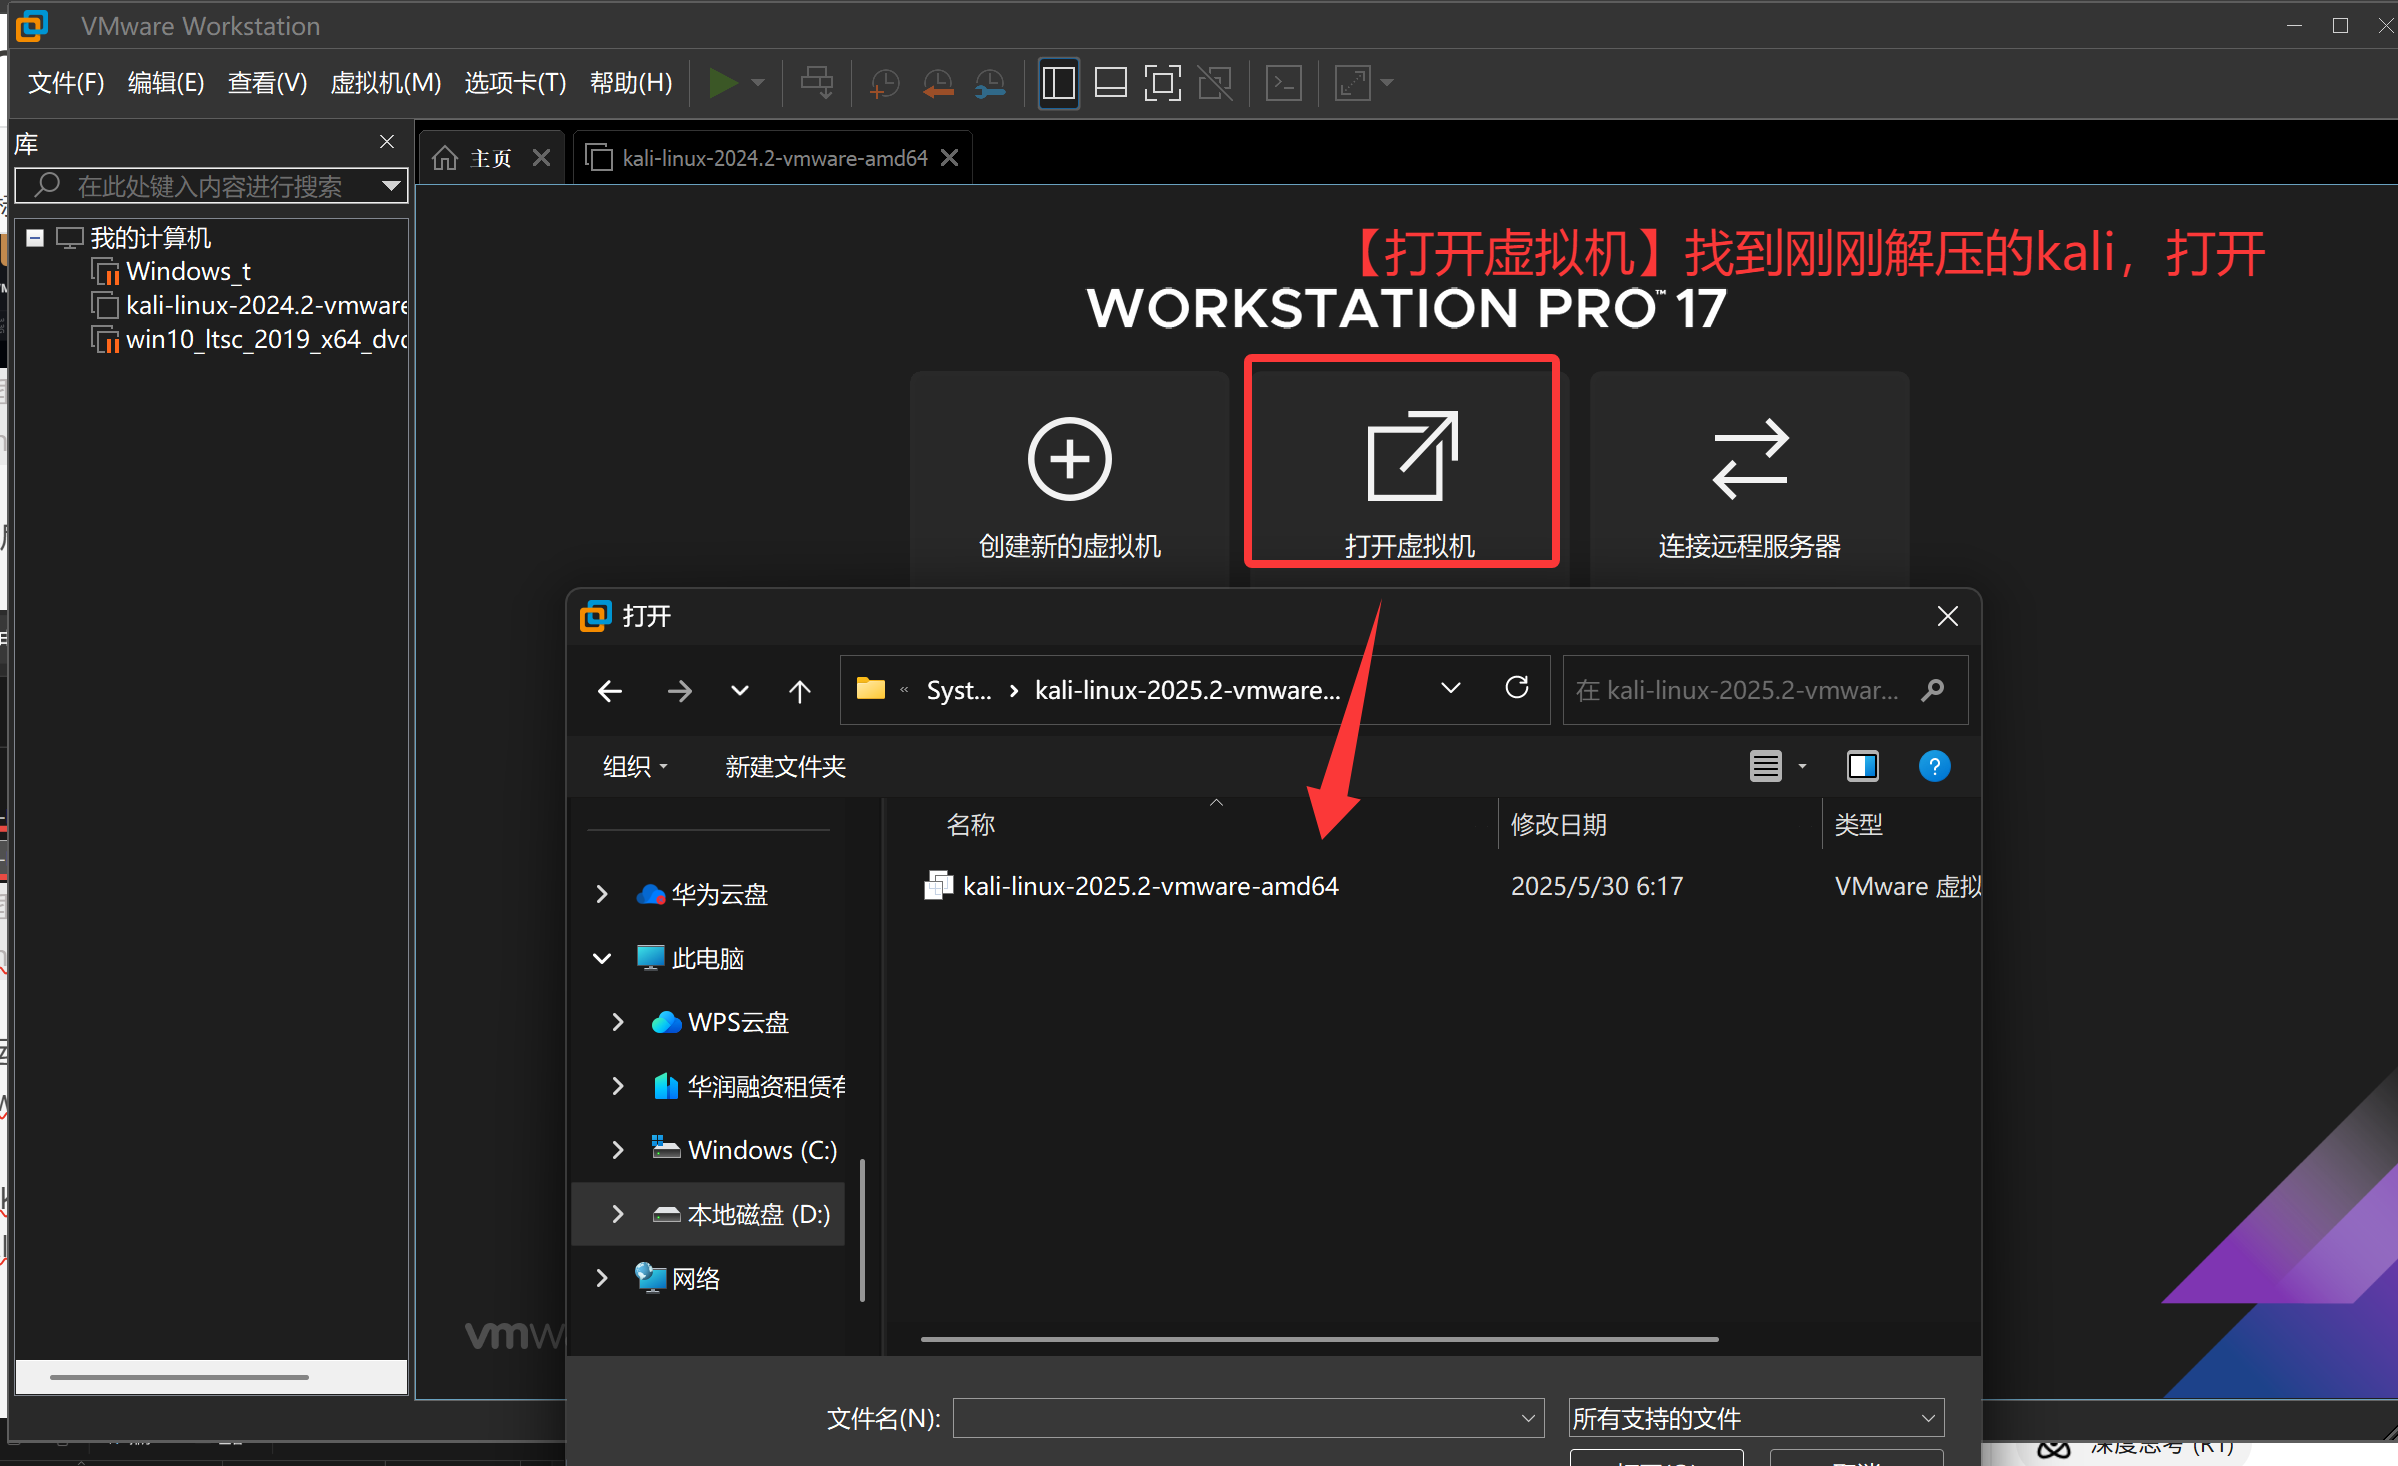Toggle the library sidebar view icon
Image resolution: width=2398 pixels, height=1466 pixels.
pyautogui.click(x=1059, y=83)
